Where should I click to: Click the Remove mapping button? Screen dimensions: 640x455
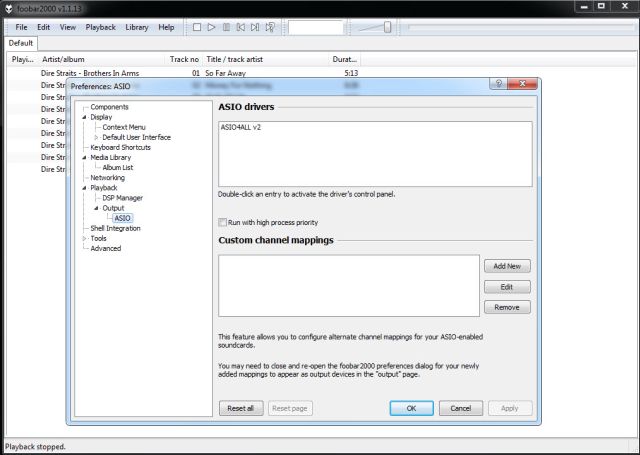[507, 307]
